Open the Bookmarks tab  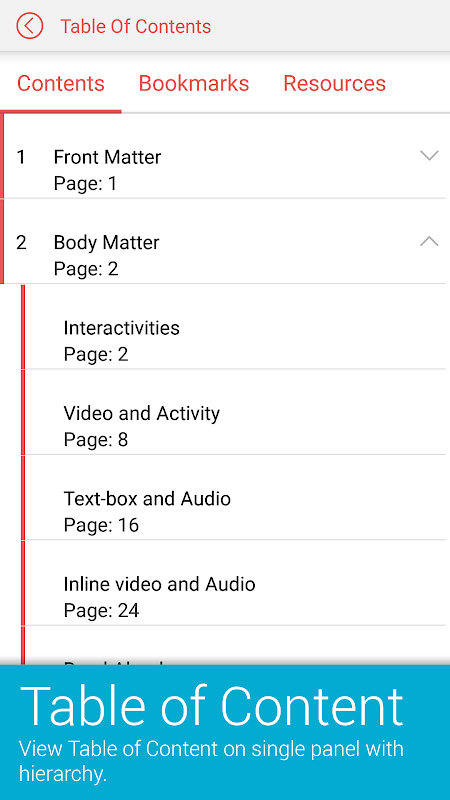coord(194,83)
